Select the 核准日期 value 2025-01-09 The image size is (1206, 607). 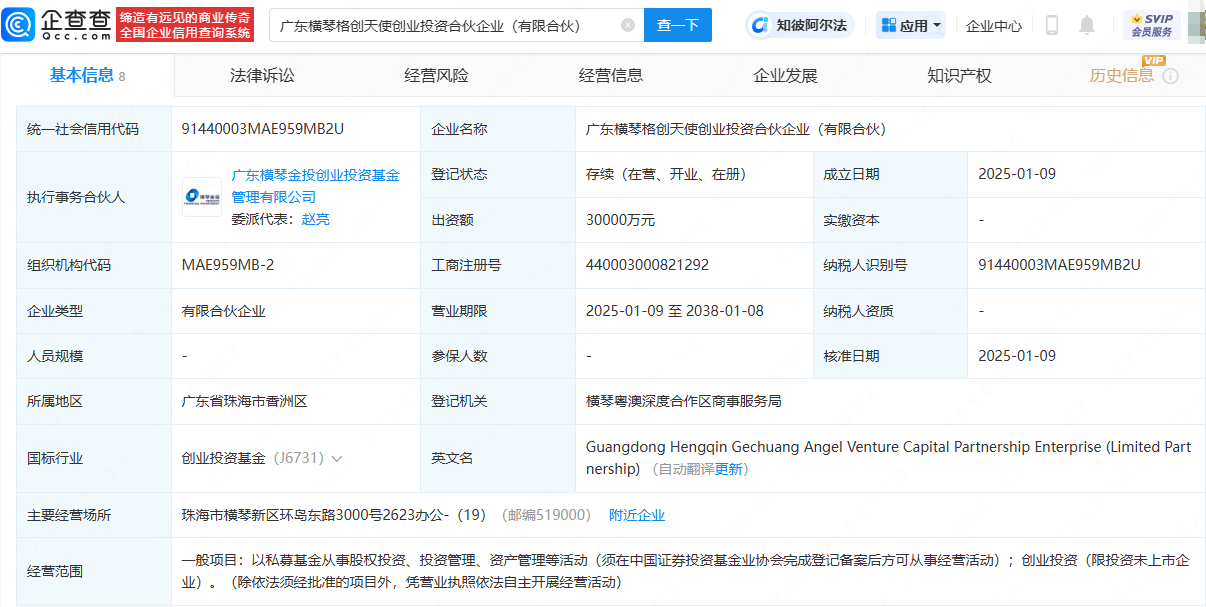1017,356
